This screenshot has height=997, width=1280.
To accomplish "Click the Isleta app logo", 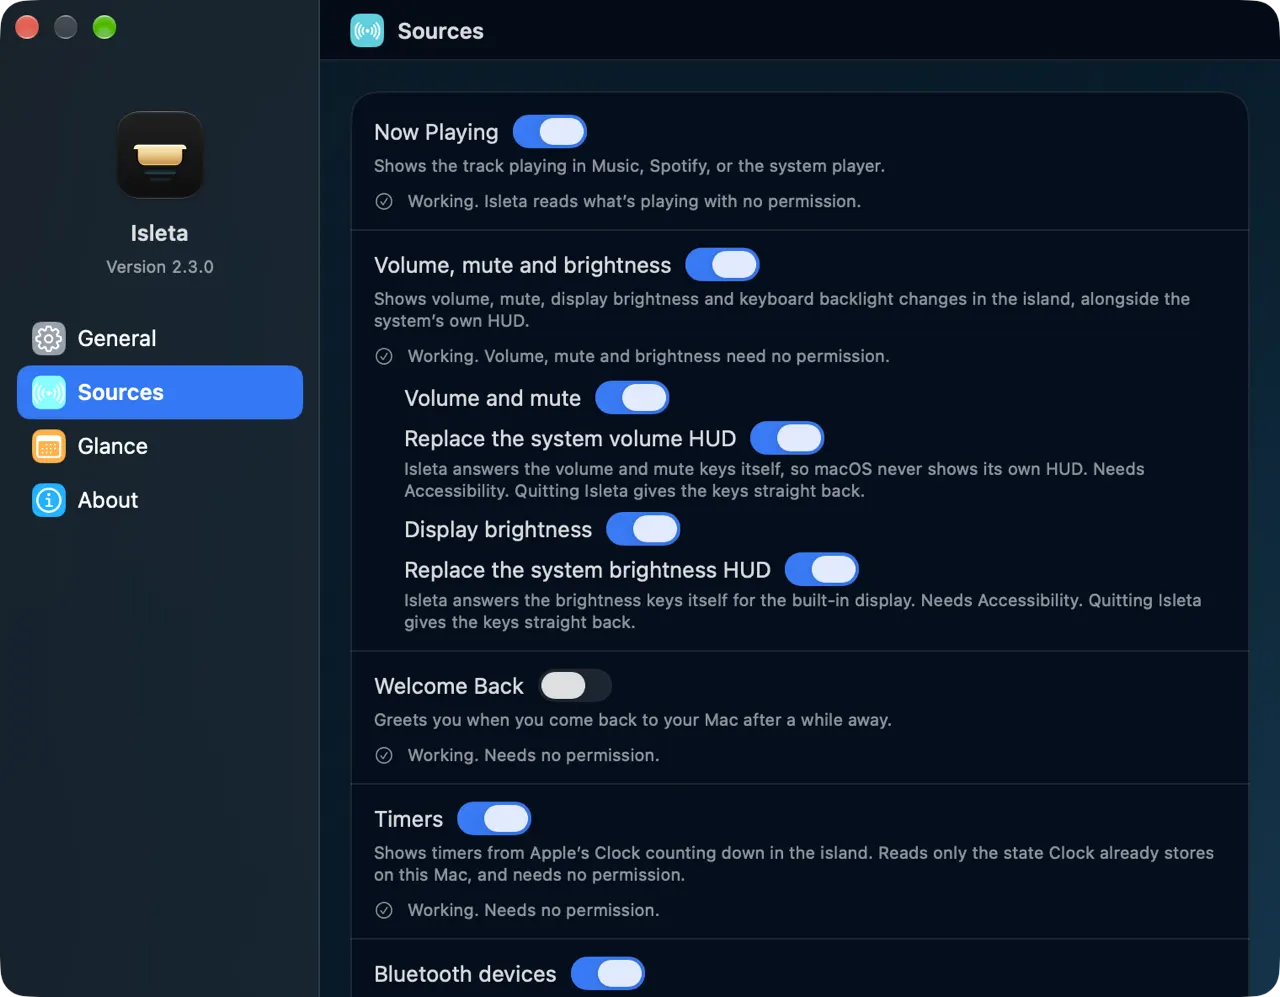I will point(160,155).
